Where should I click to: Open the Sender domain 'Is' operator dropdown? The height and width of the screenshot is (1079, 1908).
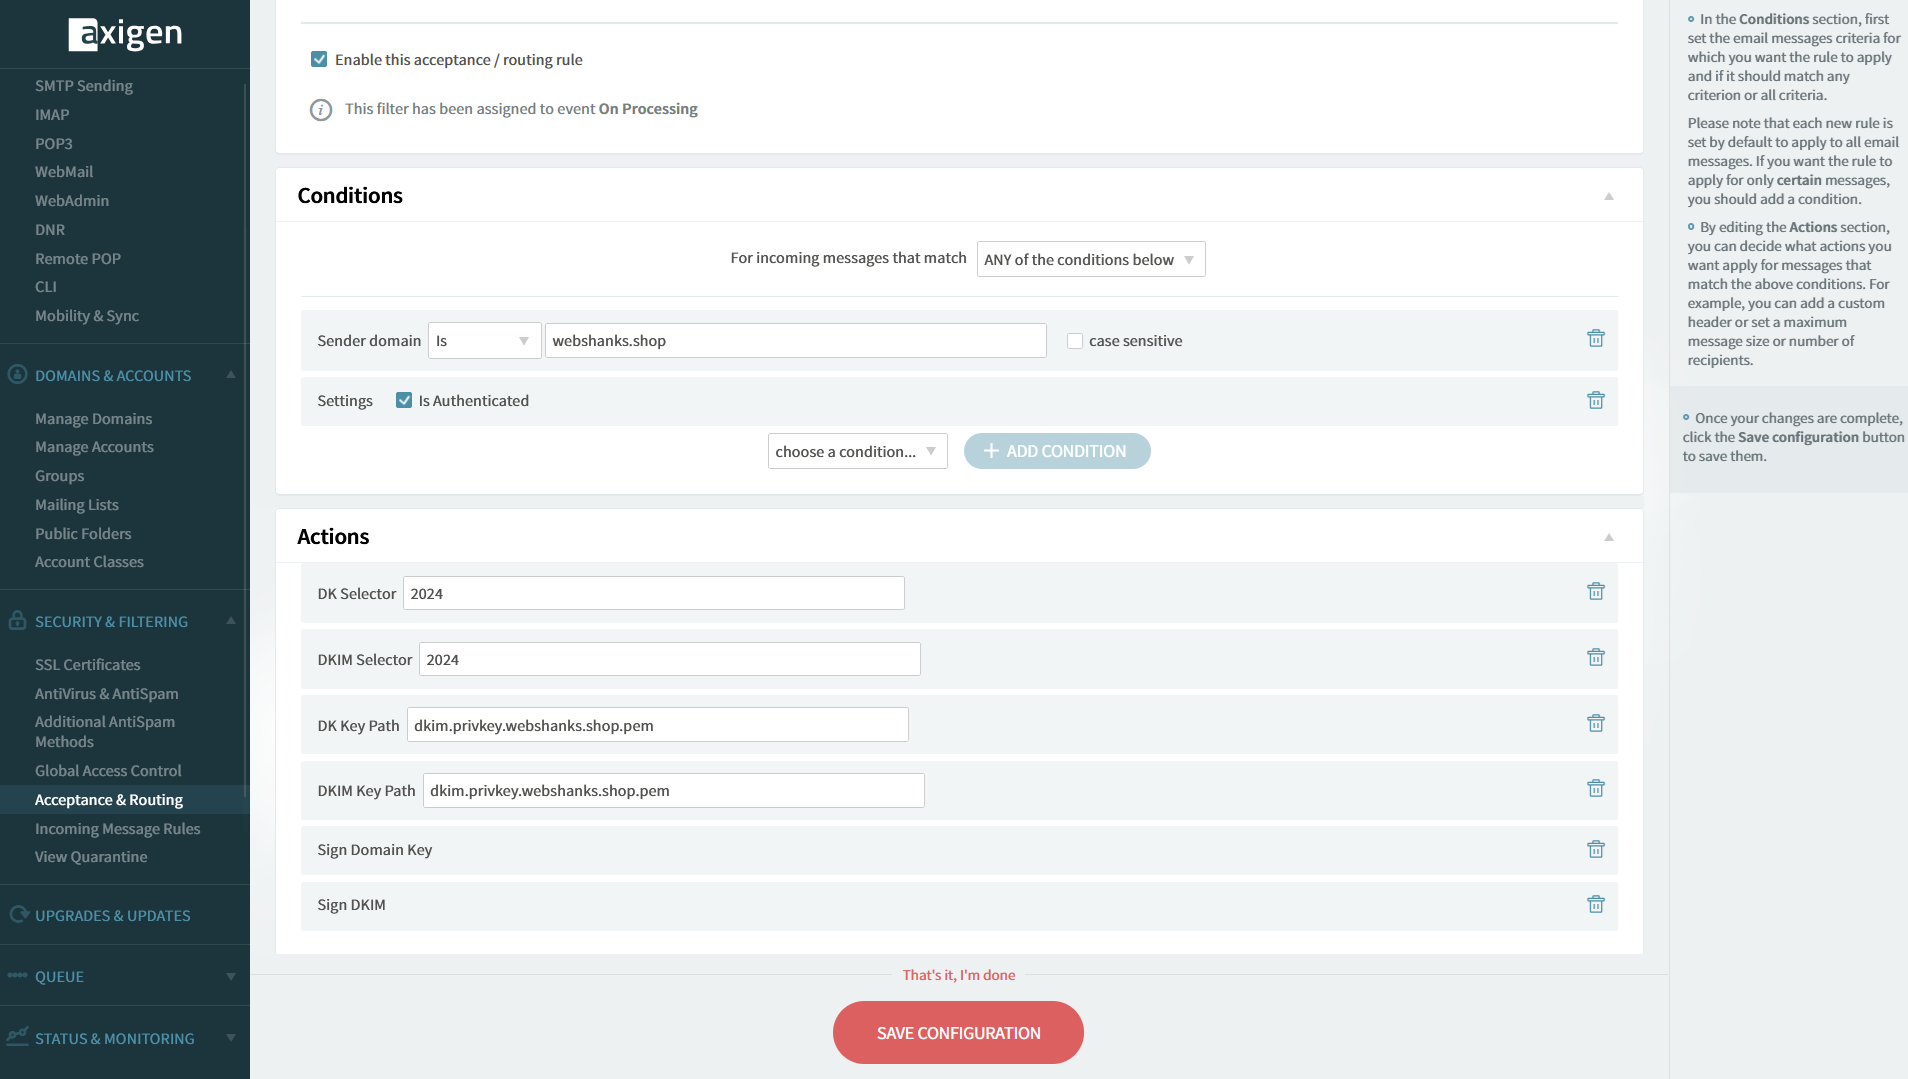pos(485,340)
